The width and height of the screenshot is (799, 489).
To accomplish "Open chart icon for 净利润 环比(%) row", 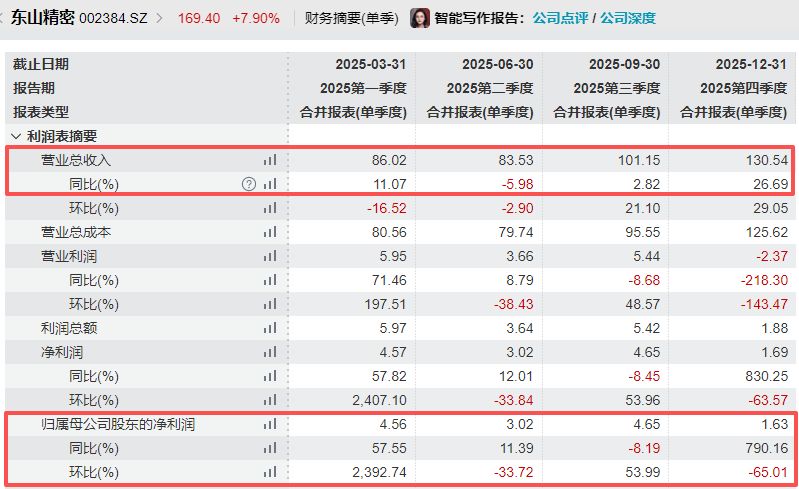I will [270, 400].
